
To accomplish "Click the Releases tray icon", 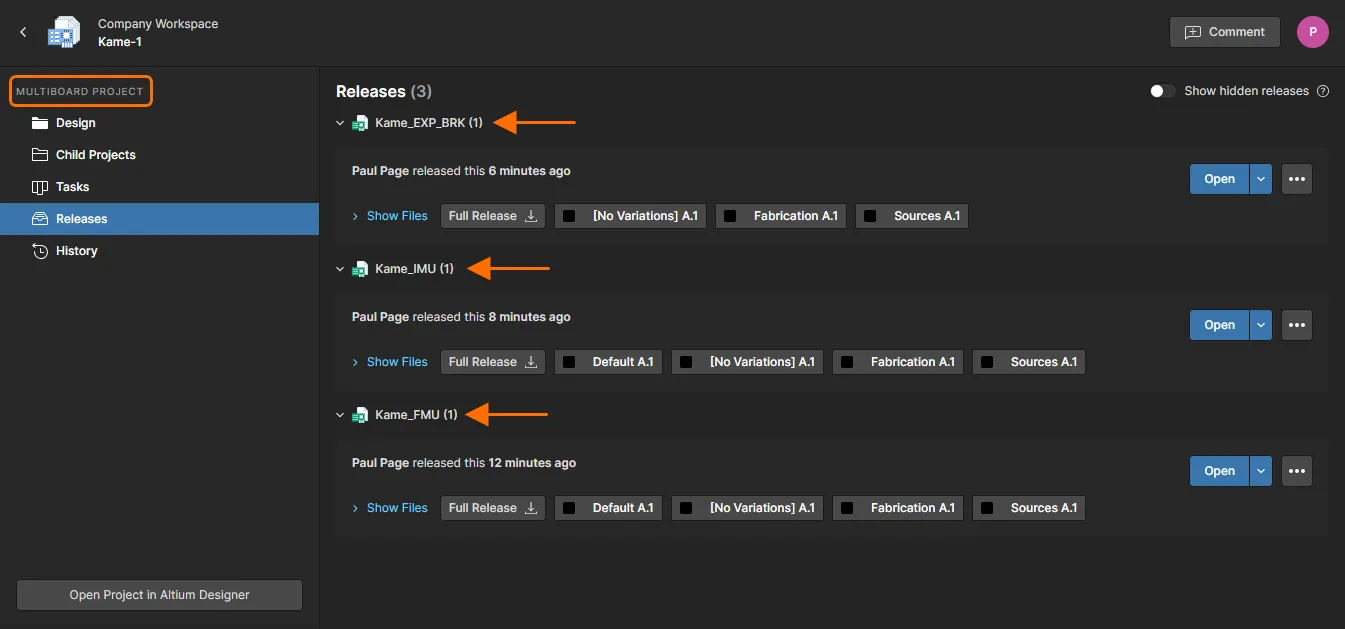I will [x=40, y=219].
